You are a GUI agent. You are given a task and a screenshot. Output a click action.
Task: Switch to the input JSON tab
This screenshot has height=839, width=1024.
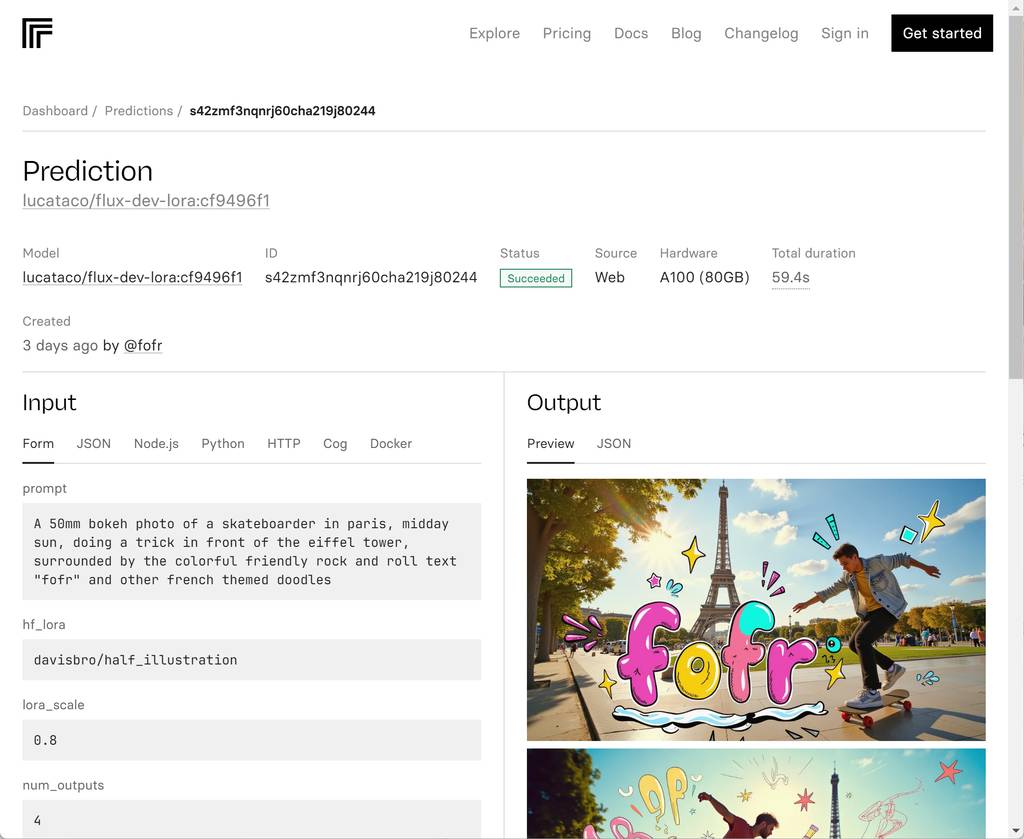pyautogui.click(x=94, y=443)
